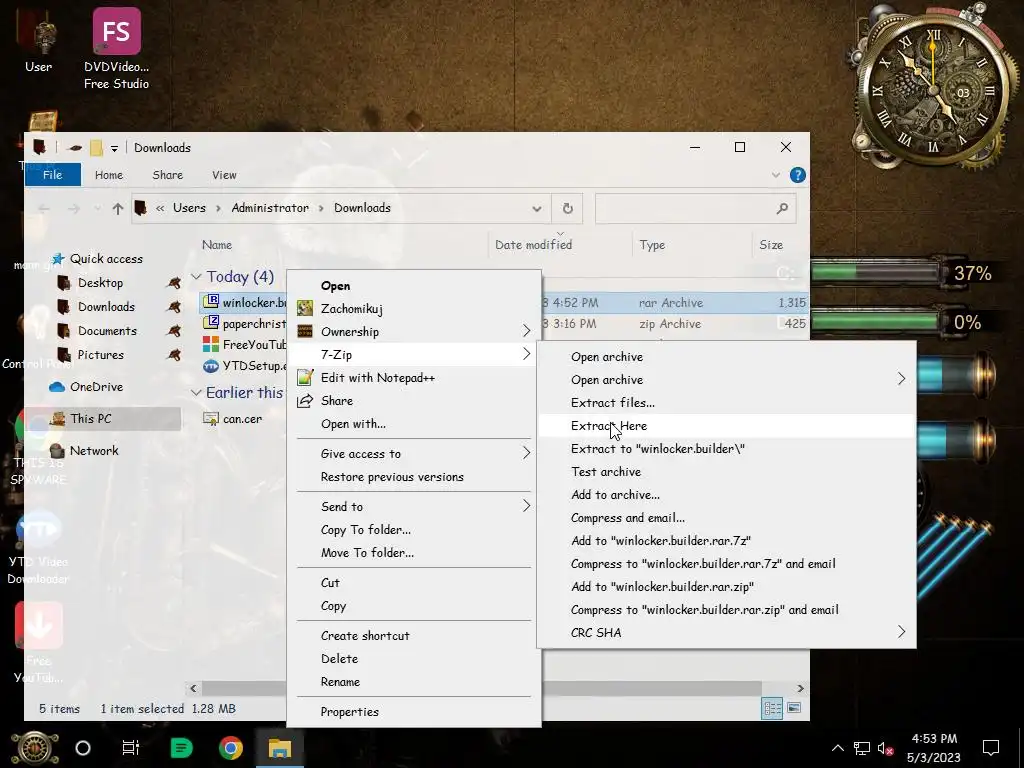Viewport: 1024px width, 768px height.
Task: Select OneDrive in navigation pane
Action: (96, 387)
